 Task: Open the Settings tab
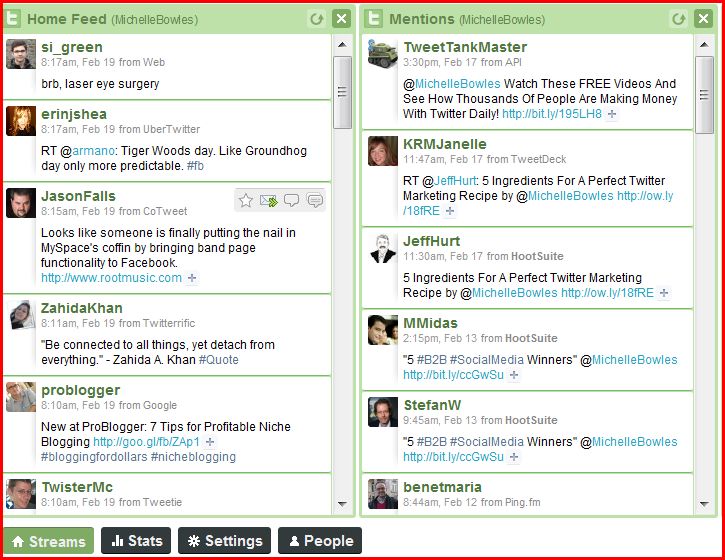click(x=224, y=541)
